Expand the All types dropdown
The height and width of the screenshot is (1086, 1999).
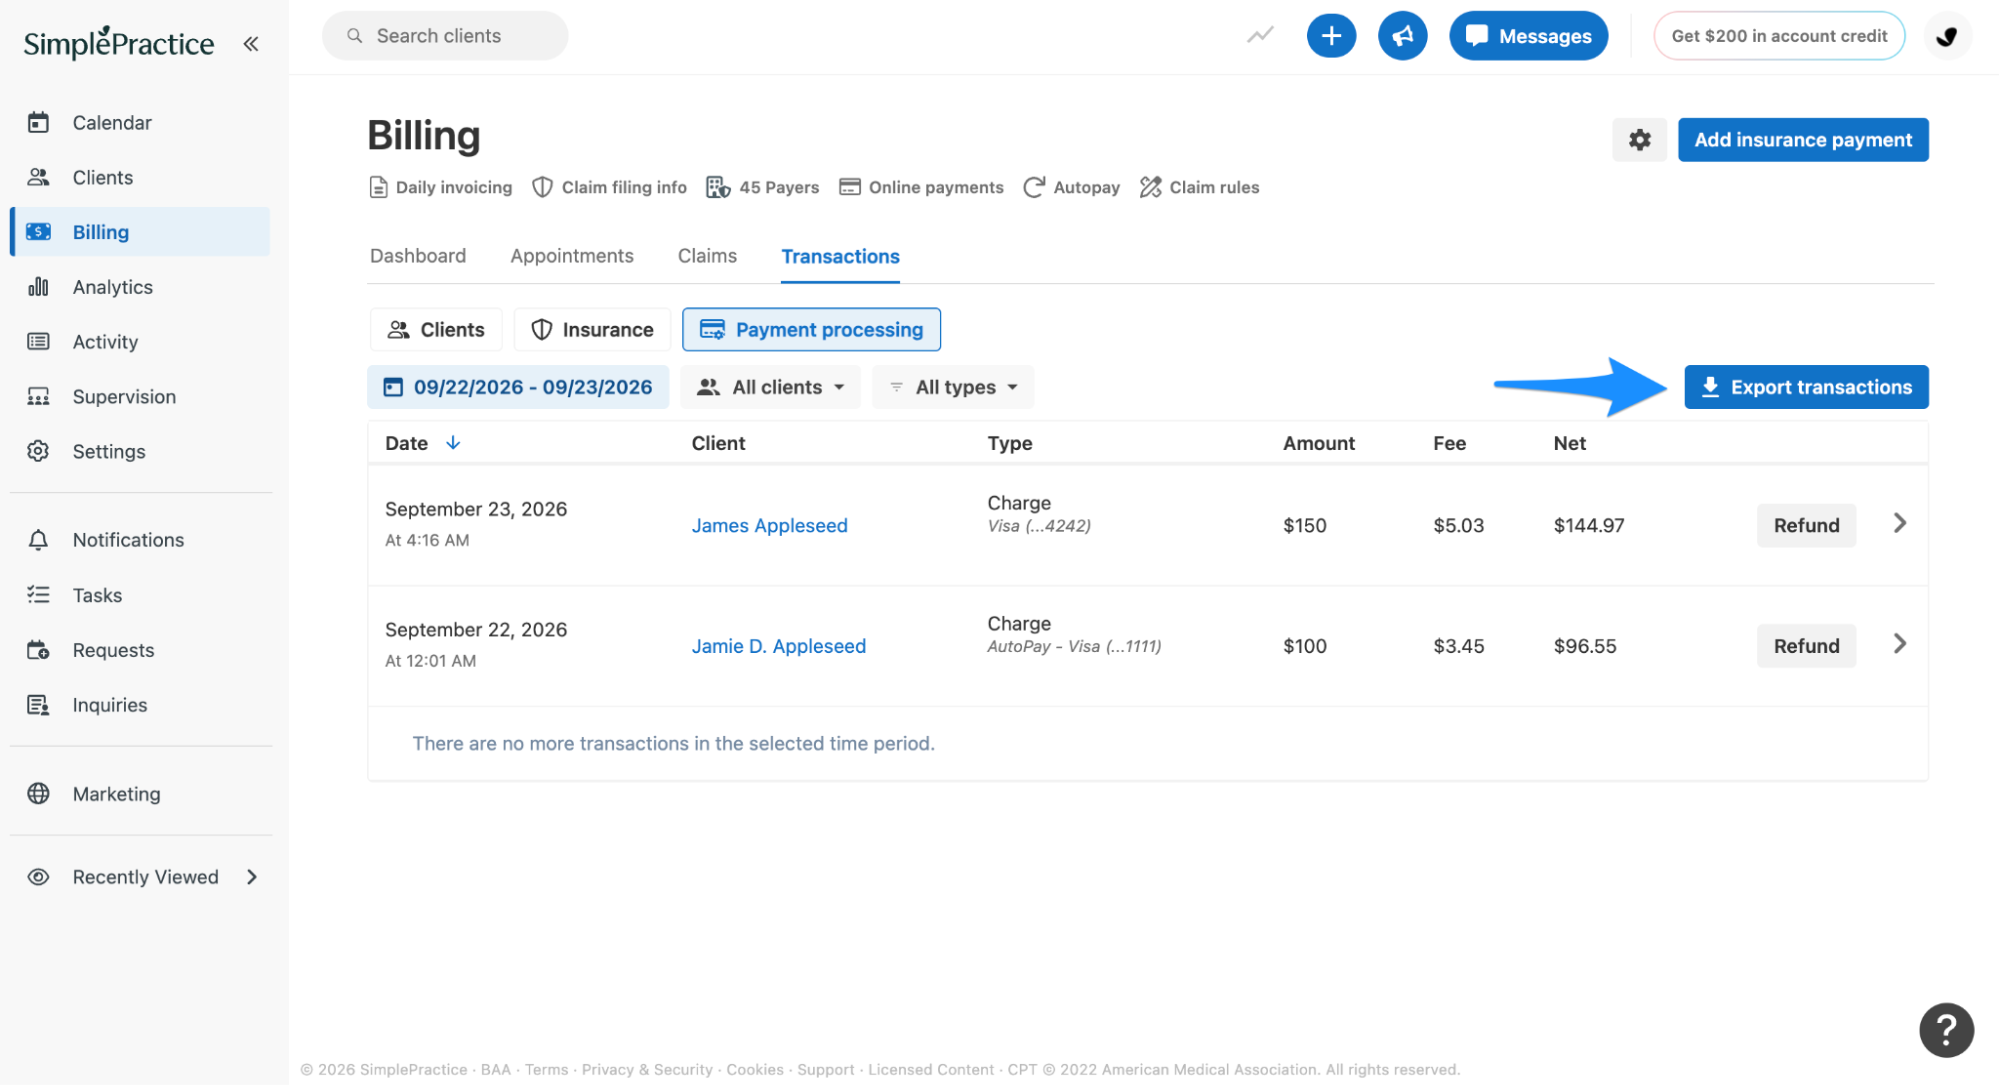[x=953, y=387]
